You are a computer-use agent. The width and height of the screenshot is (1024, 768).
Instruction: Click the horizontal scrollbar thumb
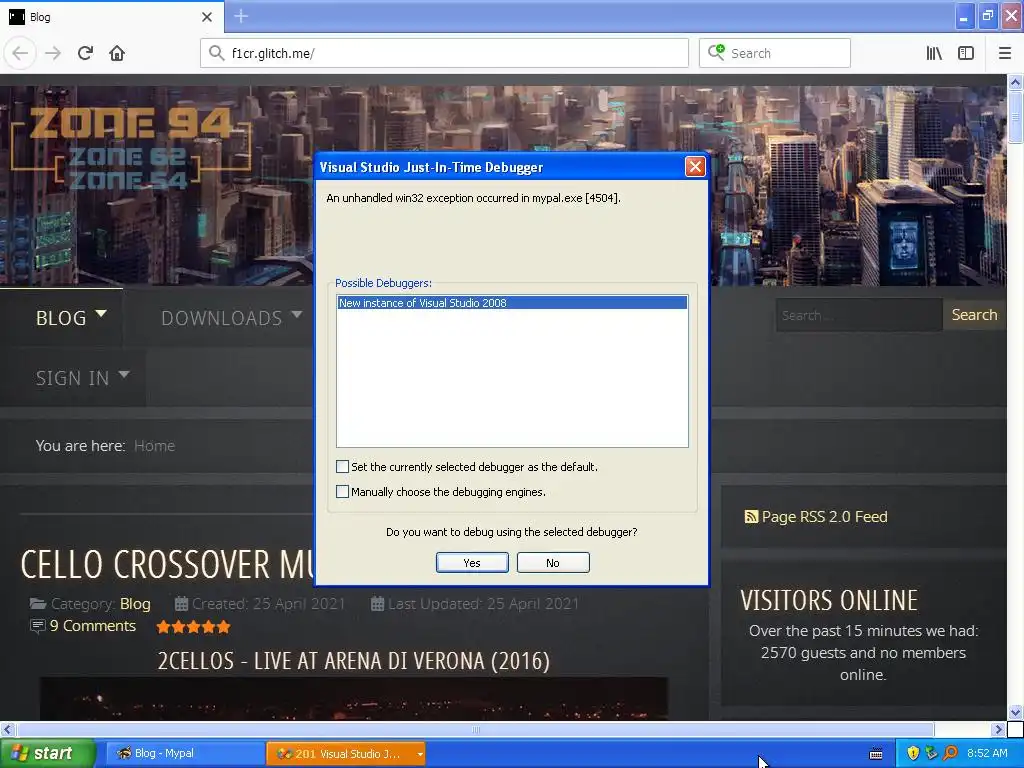click(x=475, y=729)
